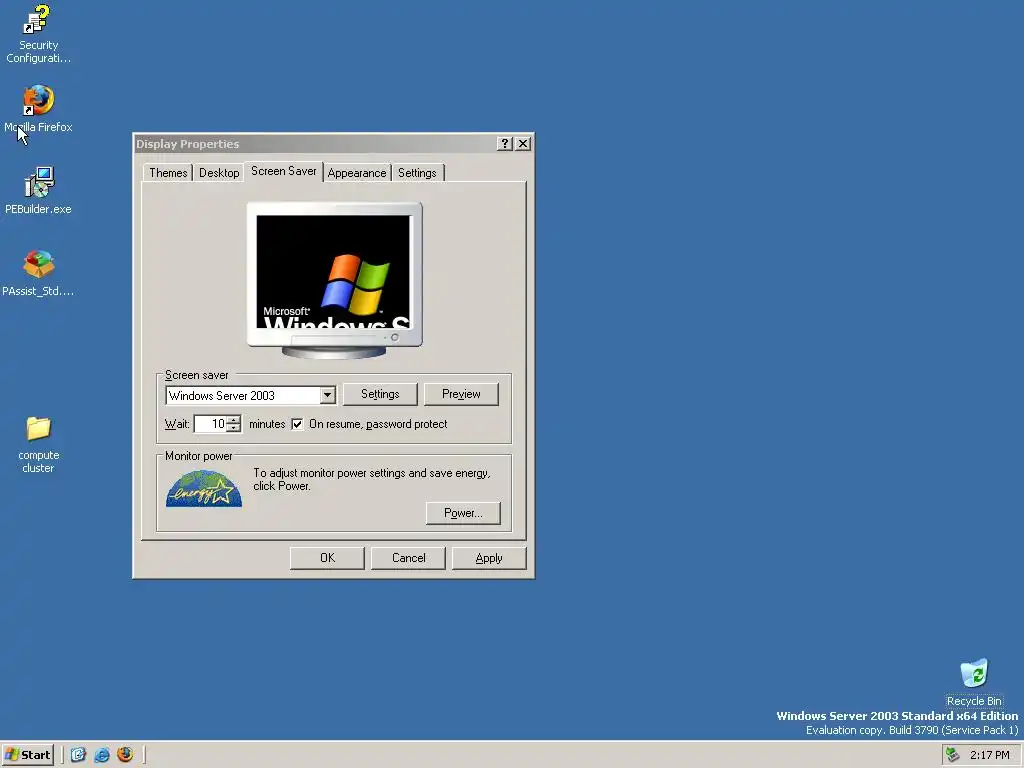Open the Settings tab
This screenshot has height=768, width=1024.
click(x=417, y=173)
